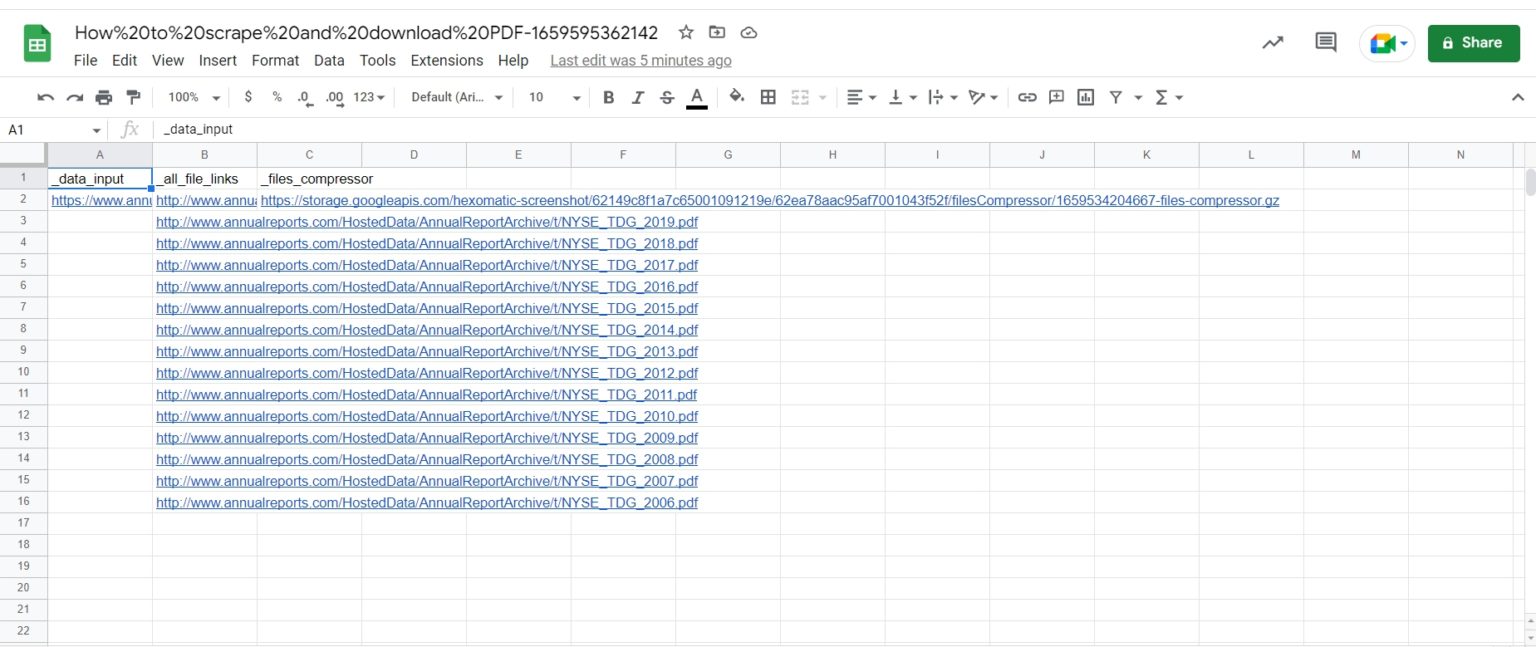
Task: Open the Insert menu
Action: click(218, 60)
